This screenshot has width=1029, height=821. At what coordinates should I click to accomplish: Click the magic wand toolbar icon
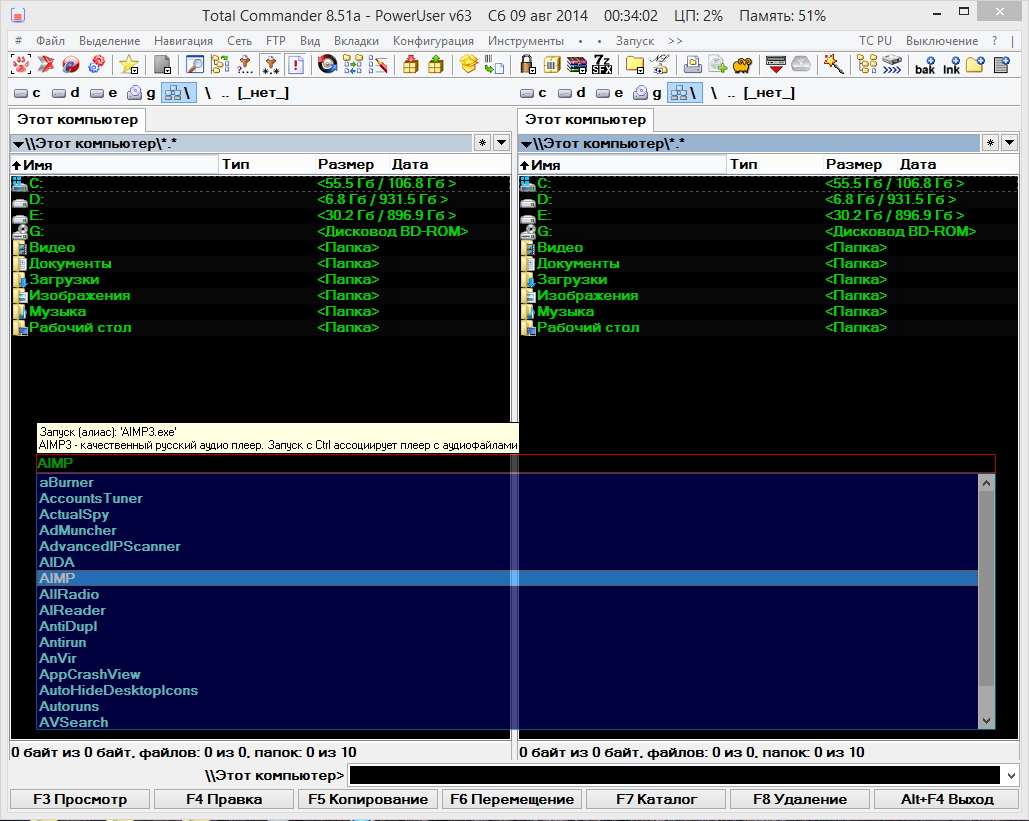833,64
